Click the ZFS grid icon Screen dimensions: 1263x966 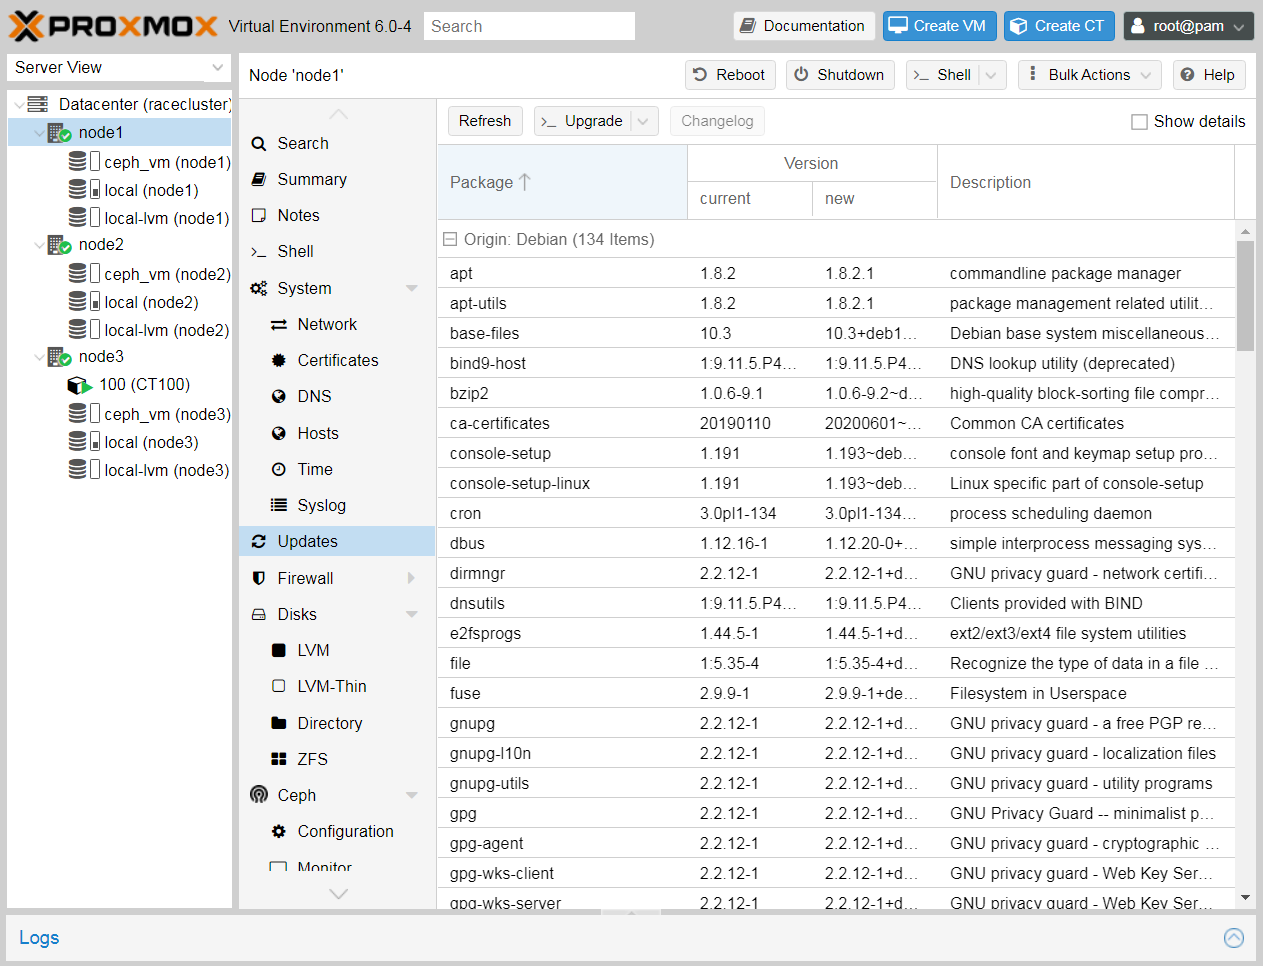click(x=279, y=759)
